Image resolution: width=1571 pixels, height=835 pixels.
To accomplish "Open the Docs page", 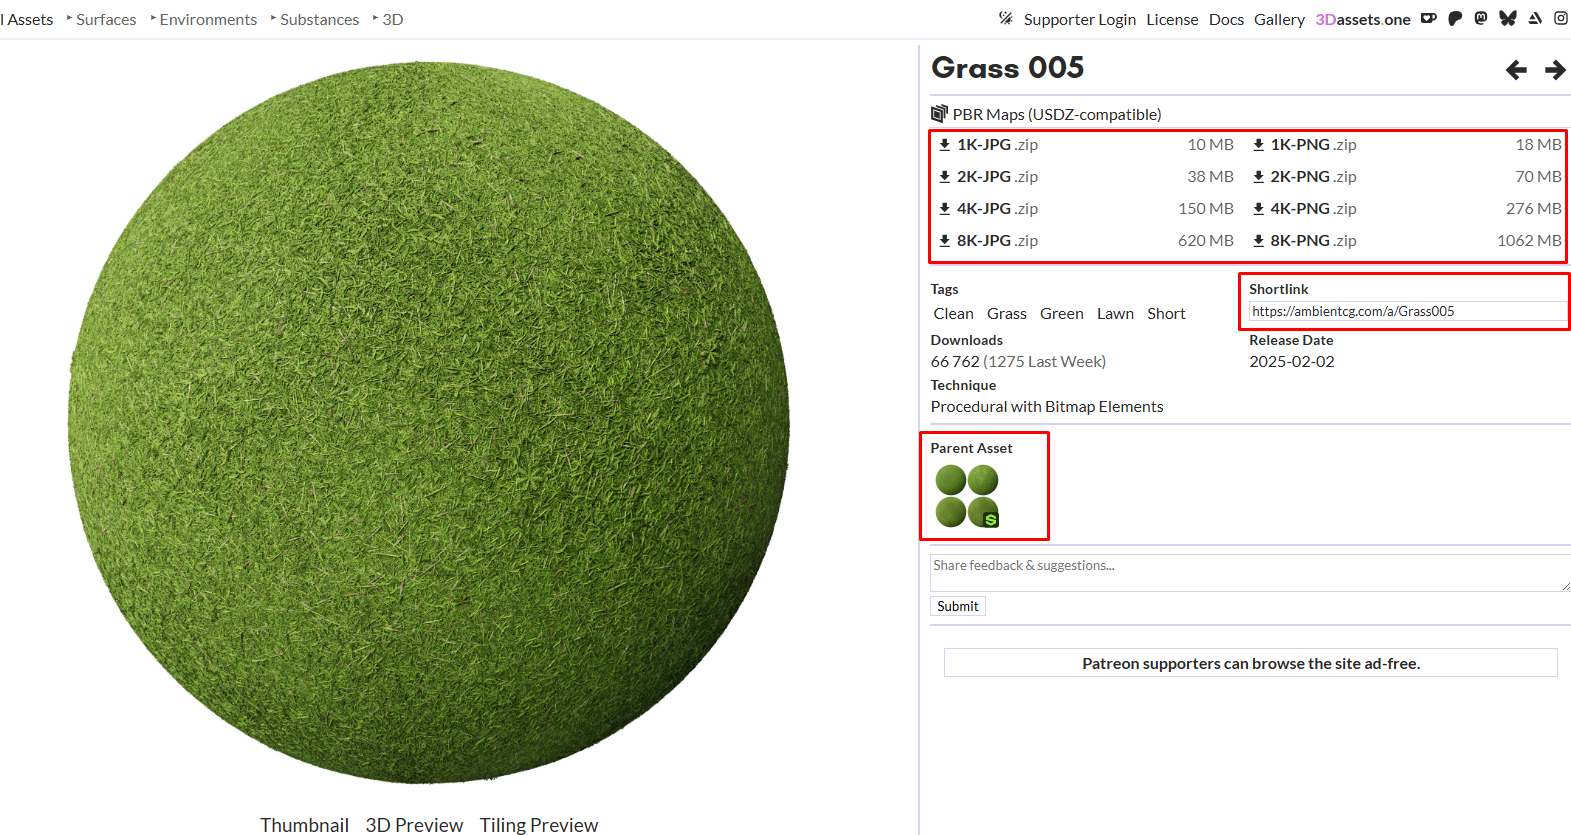I will tap(1226, 19).
